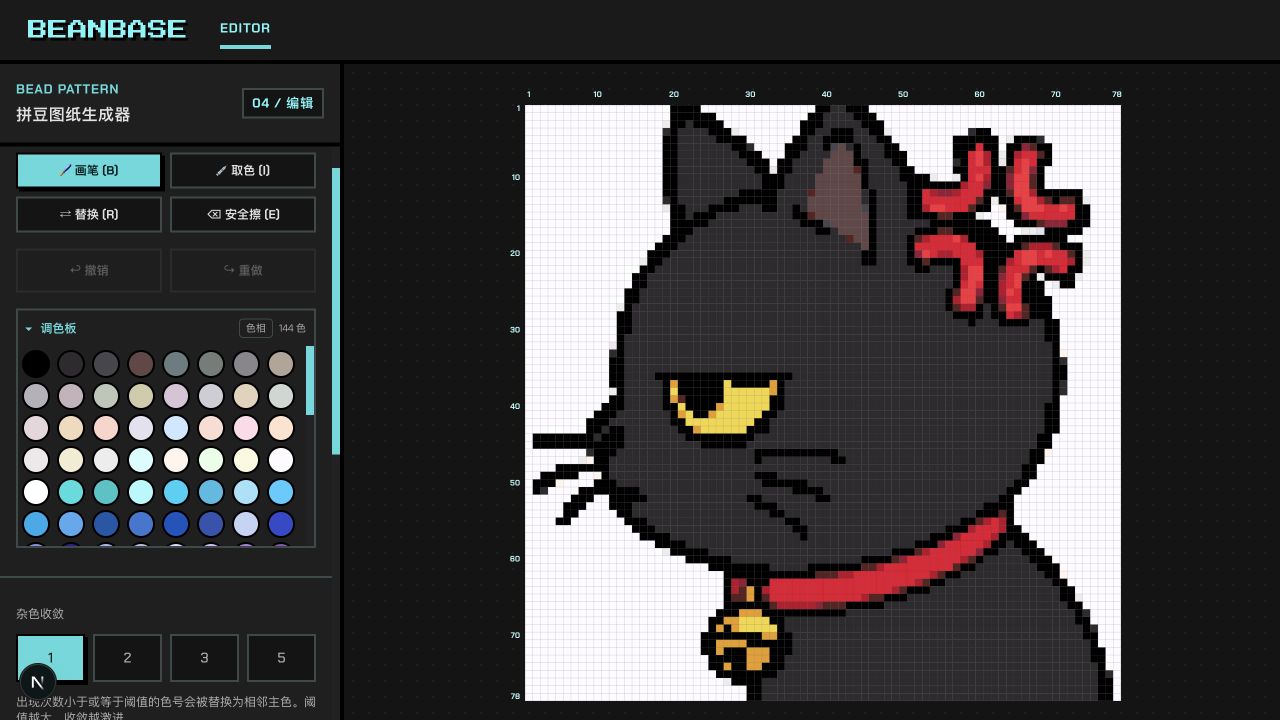
Task: Select the 画笔 (B) brush tool
Action: (x=89, y=170)
